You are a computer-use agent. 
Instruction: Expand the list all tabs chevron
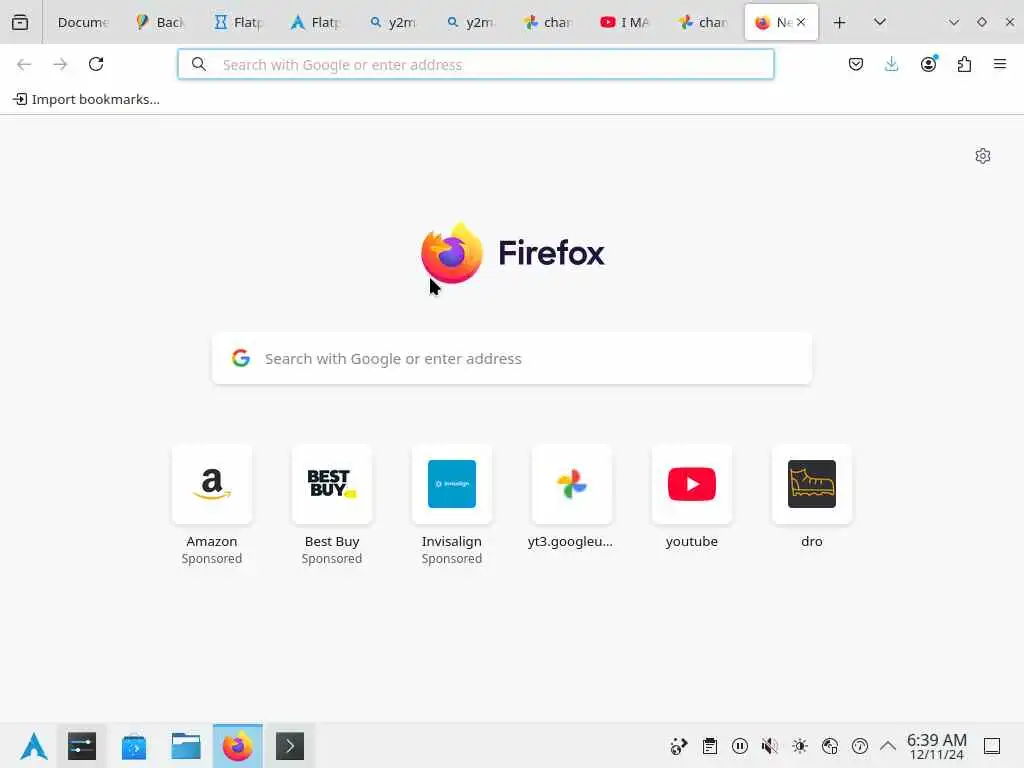point(880,22)
